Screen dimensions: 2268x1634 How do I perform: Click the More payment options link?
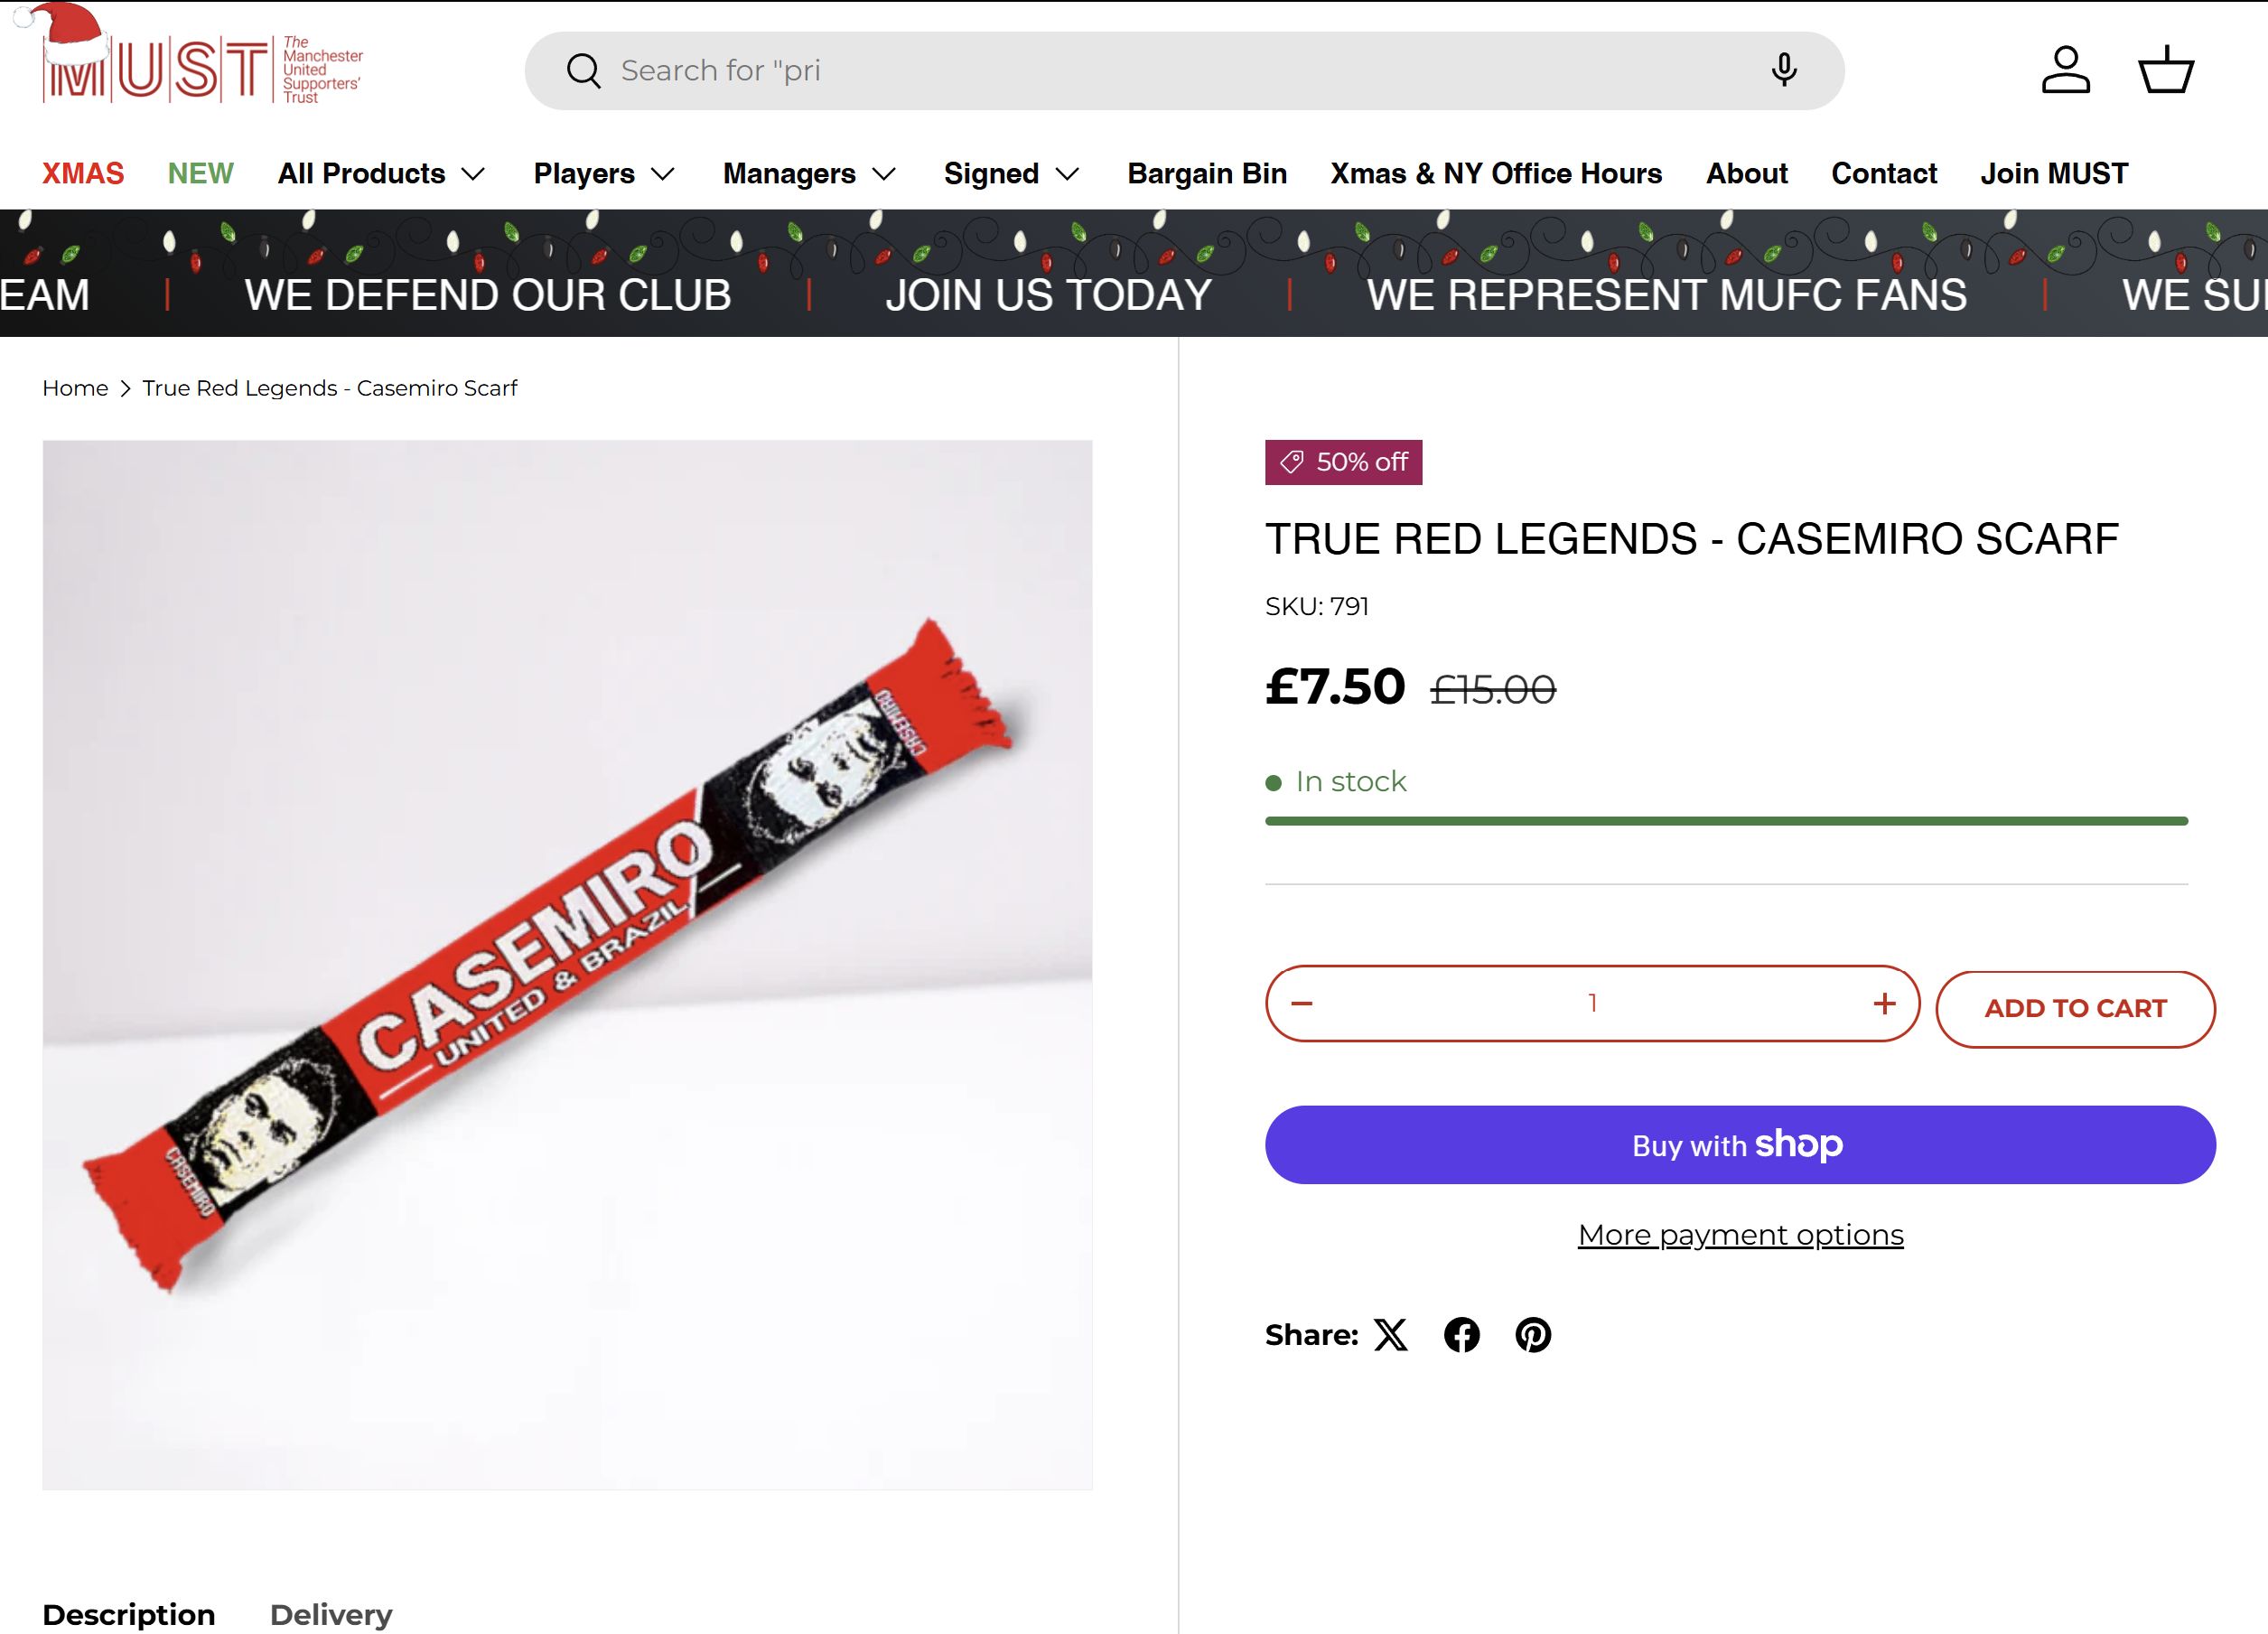click(x=1740, y=1235)
